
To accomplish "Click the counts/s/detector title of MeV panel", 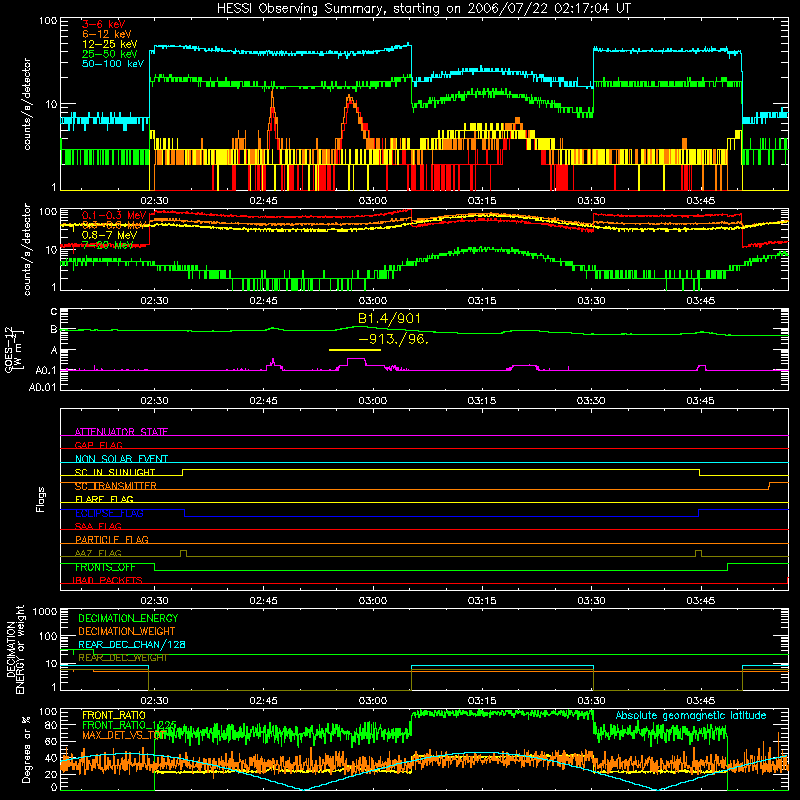I will [x=27, y=249].
